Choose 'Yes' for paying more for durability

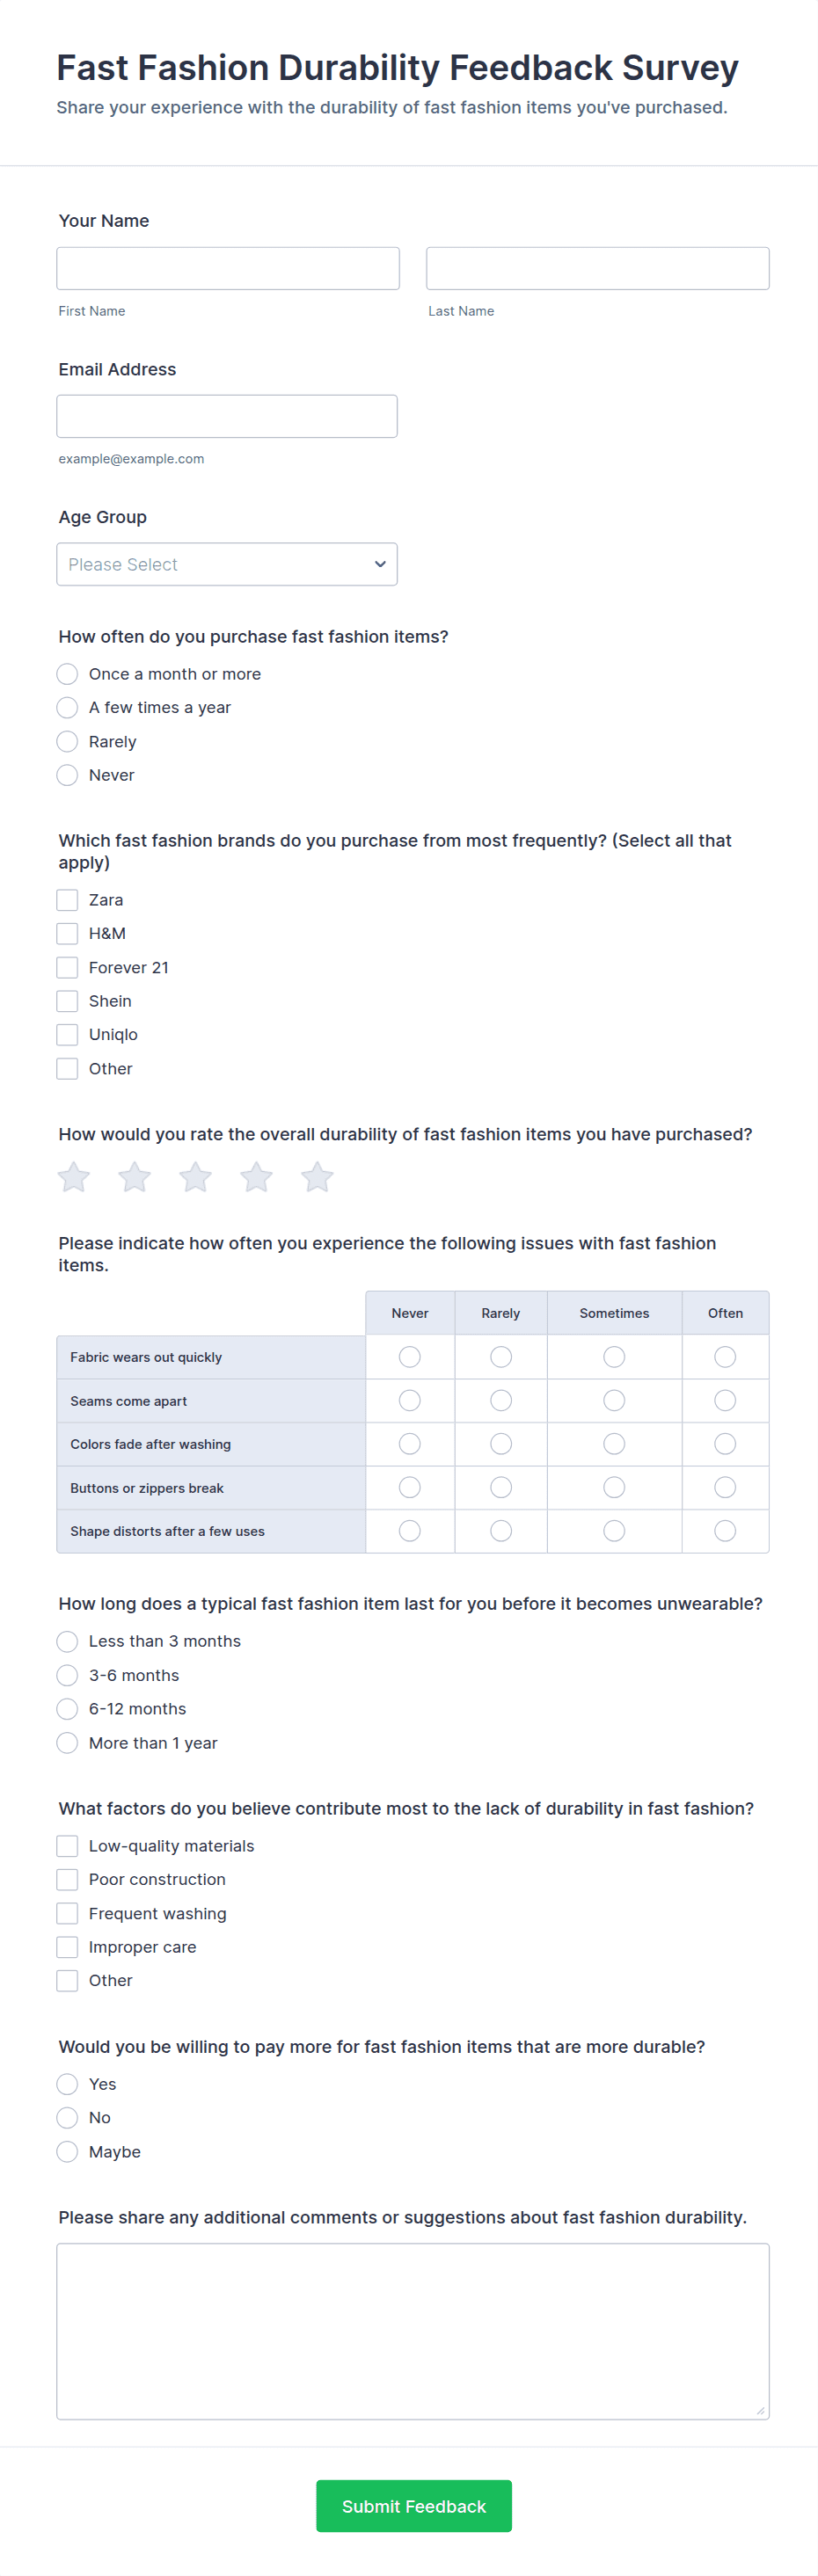point(67,2084)
